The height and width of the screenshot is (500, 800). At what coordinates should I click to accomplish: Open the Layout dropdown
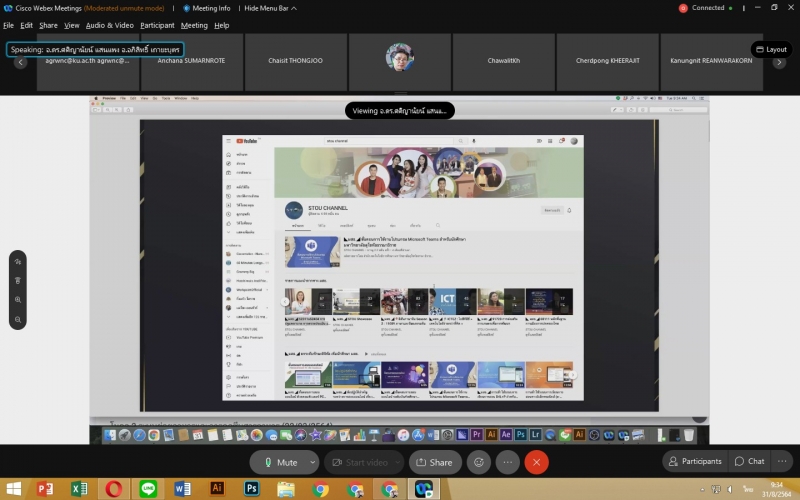point(770,49)
